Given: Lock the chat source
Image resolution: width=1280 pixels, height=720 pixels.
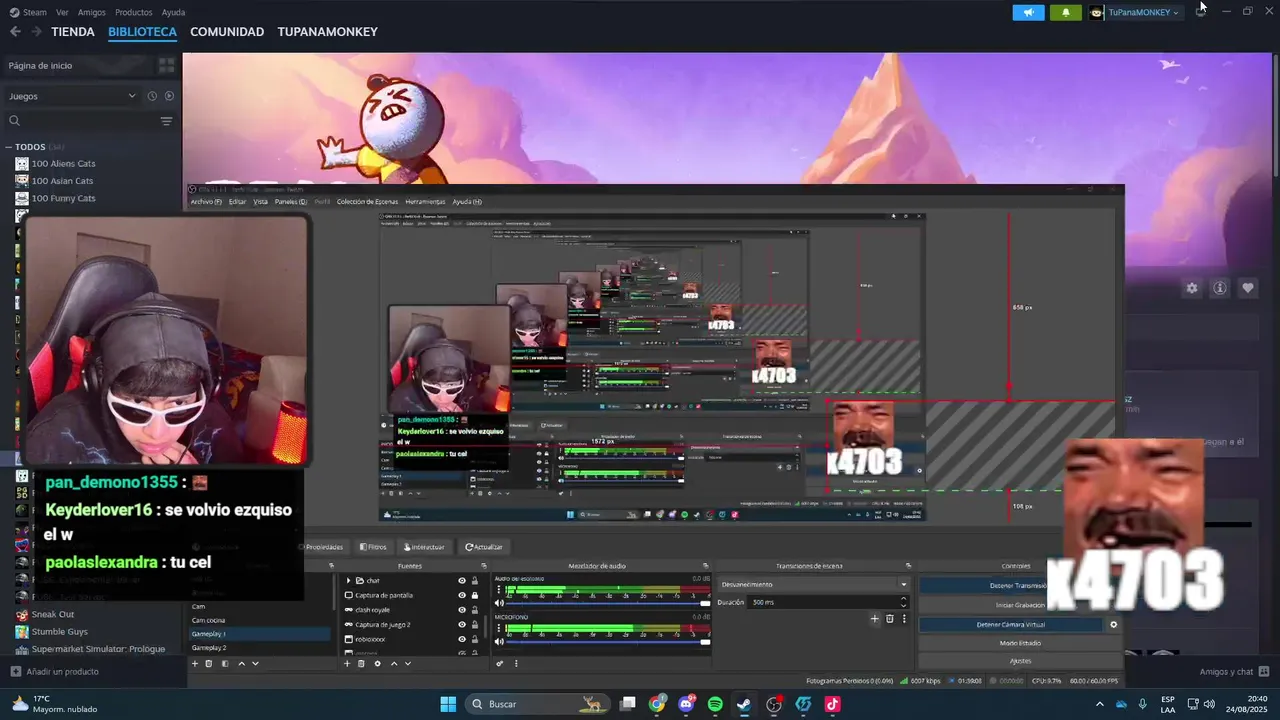Looking at the screenshot, I should click(475, 580).
